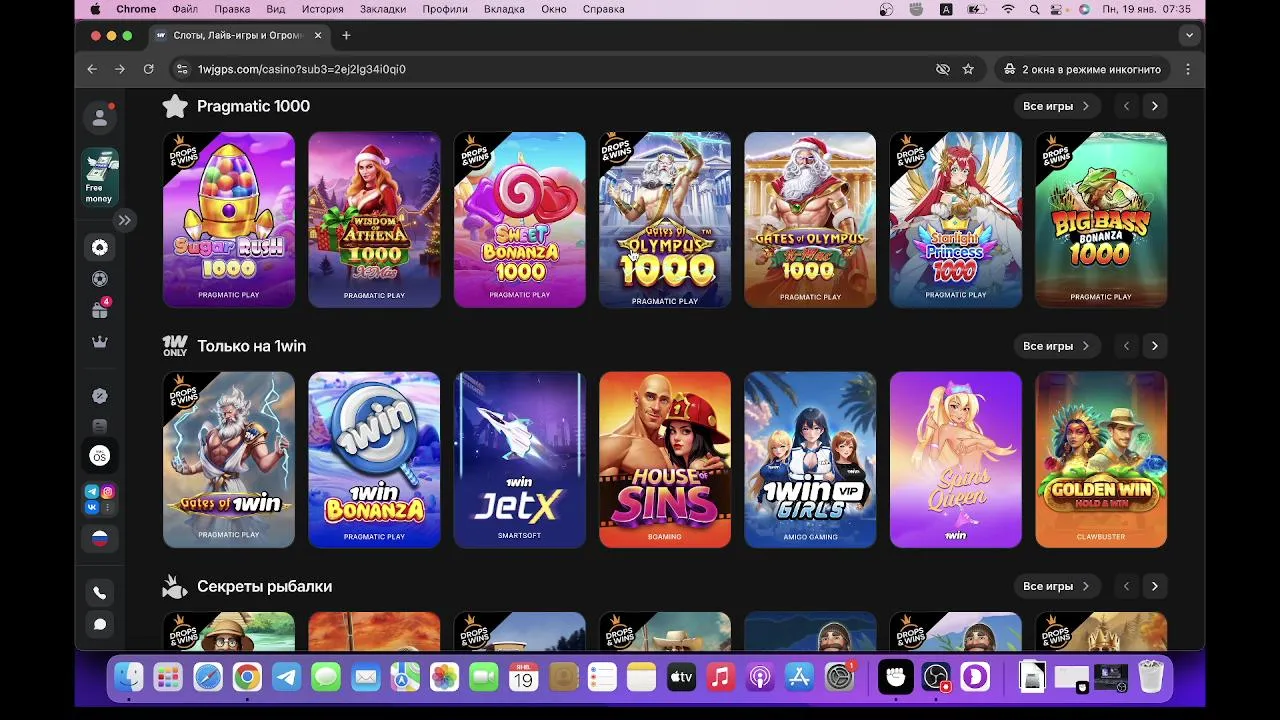
Task: Open the crown VIP sidebar icon
Action: pos(100,342)
